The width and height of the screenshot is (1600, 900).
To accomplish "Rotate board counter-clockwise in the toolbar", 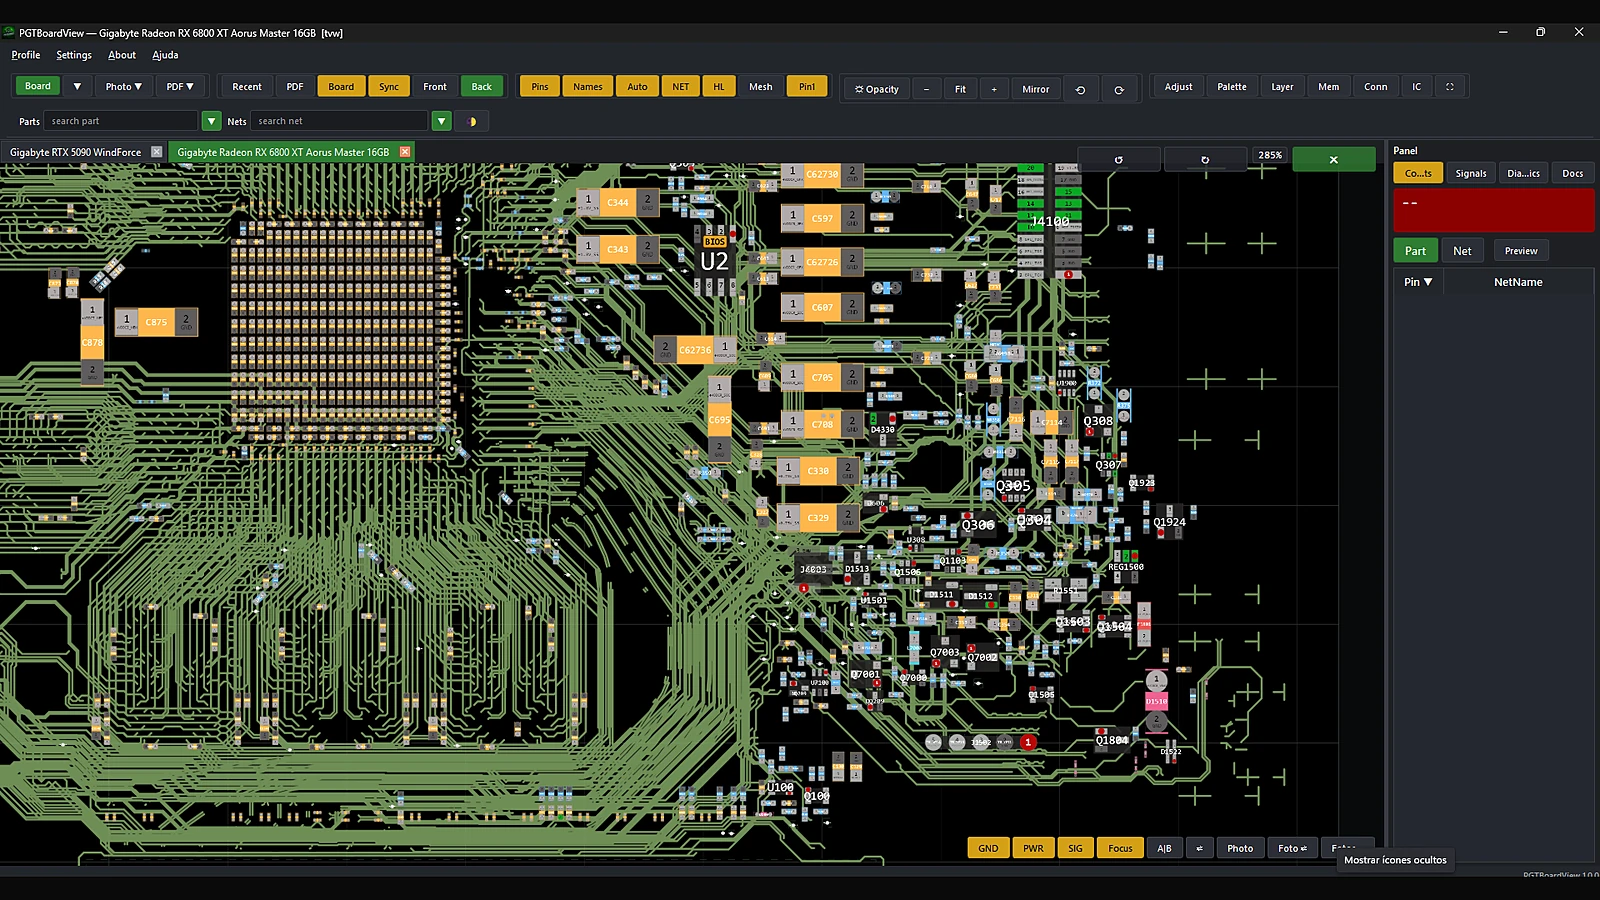I will 1080,89.
